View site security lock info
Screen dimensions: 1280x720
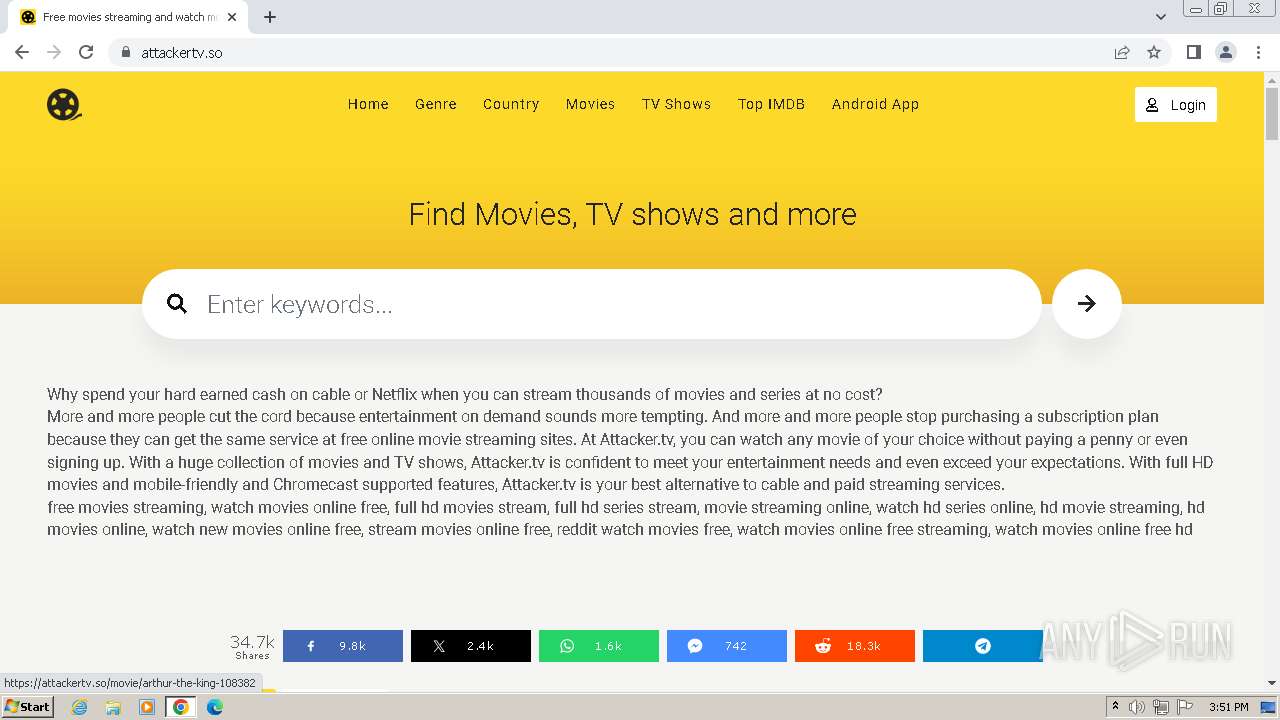click(x=125, y=52)
